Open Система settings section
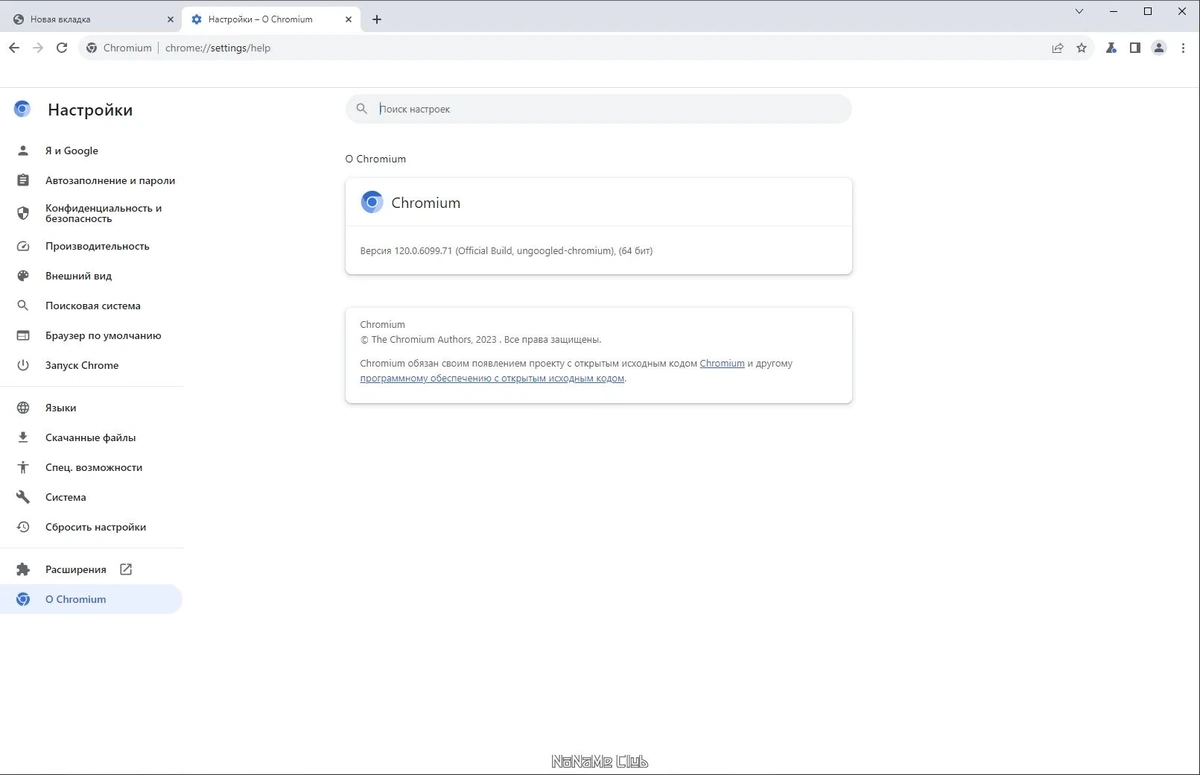This screenshot has width=1200, height=775. coord(91,497)
